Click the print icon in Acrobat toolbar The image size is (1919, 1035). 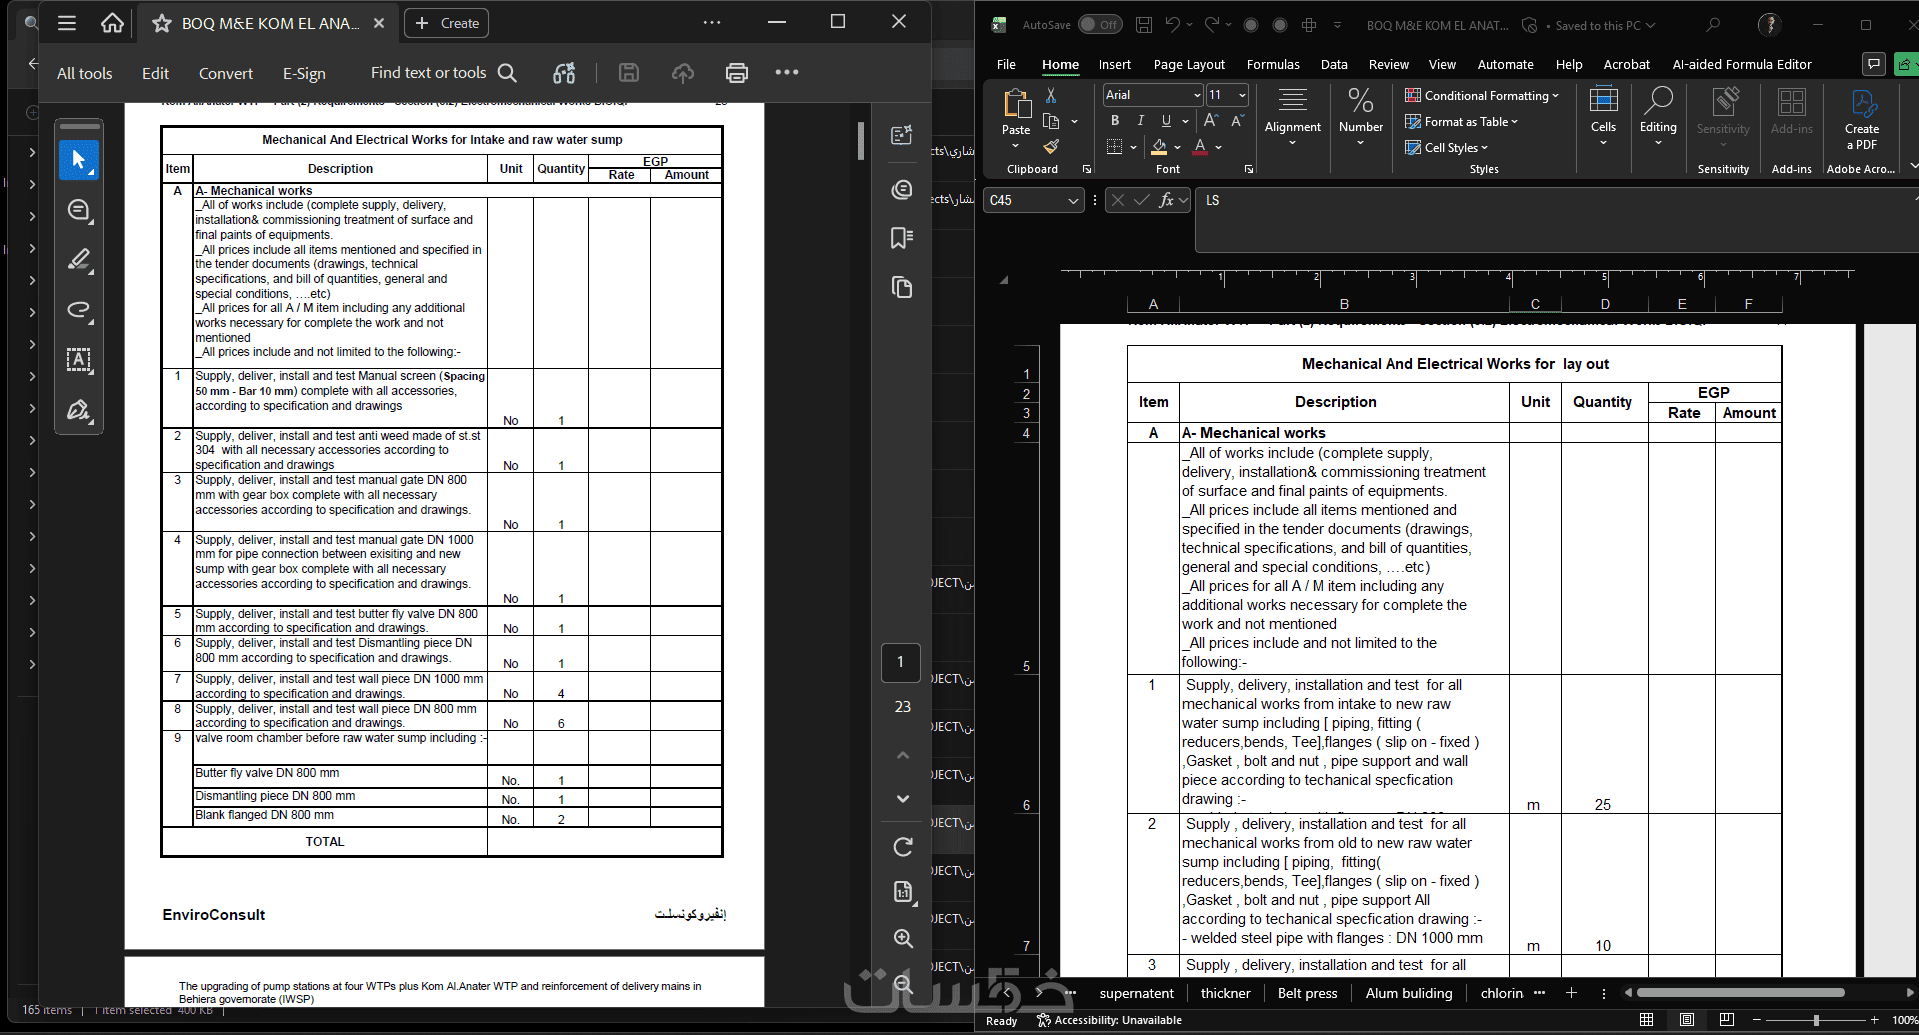(736, 72)
